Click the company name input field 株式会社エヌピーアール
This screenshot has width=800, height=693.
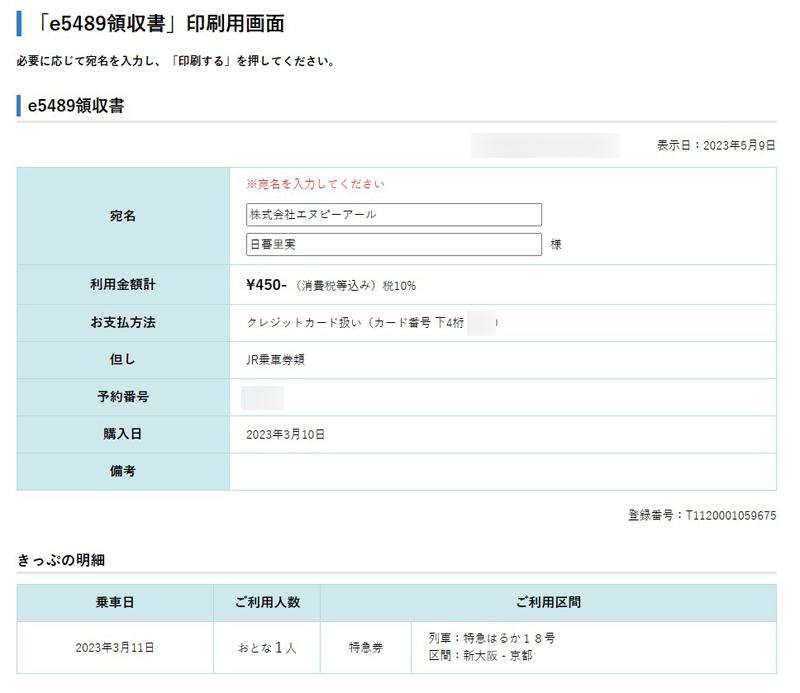pos(393,215)
